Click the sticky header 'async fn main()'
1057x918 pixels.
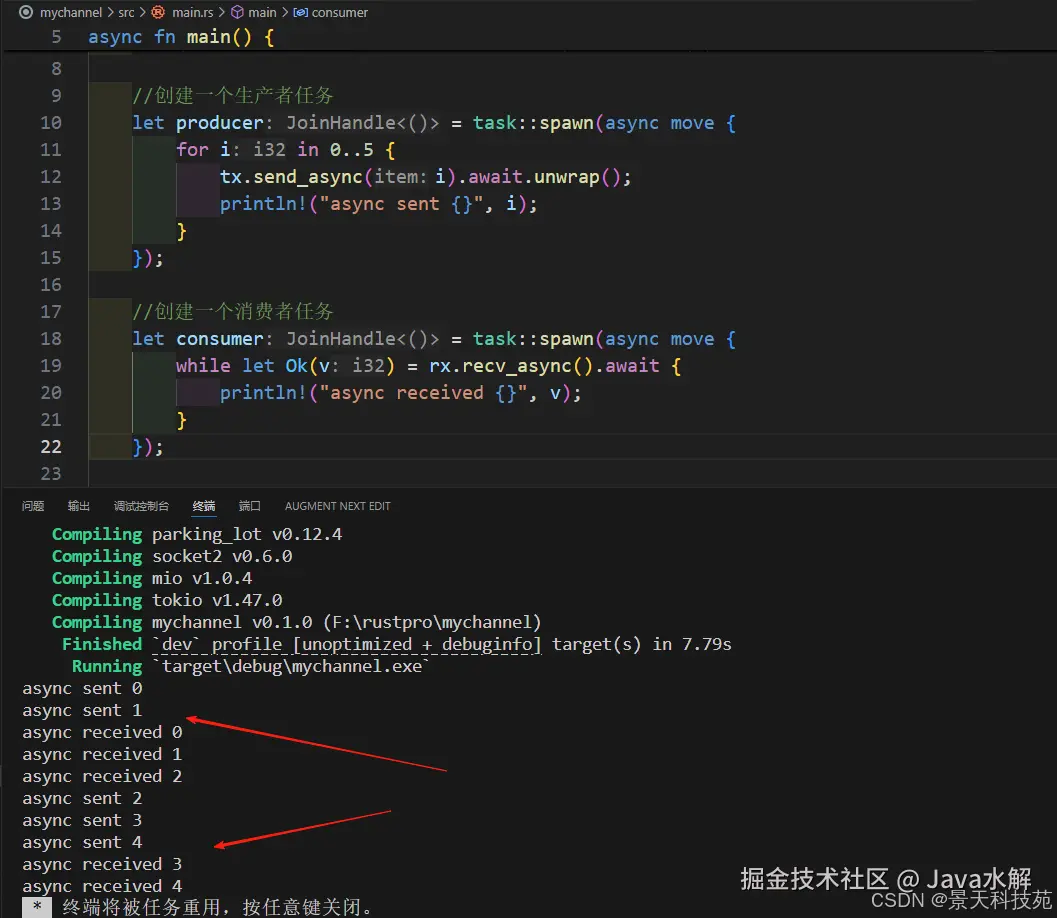181,36
